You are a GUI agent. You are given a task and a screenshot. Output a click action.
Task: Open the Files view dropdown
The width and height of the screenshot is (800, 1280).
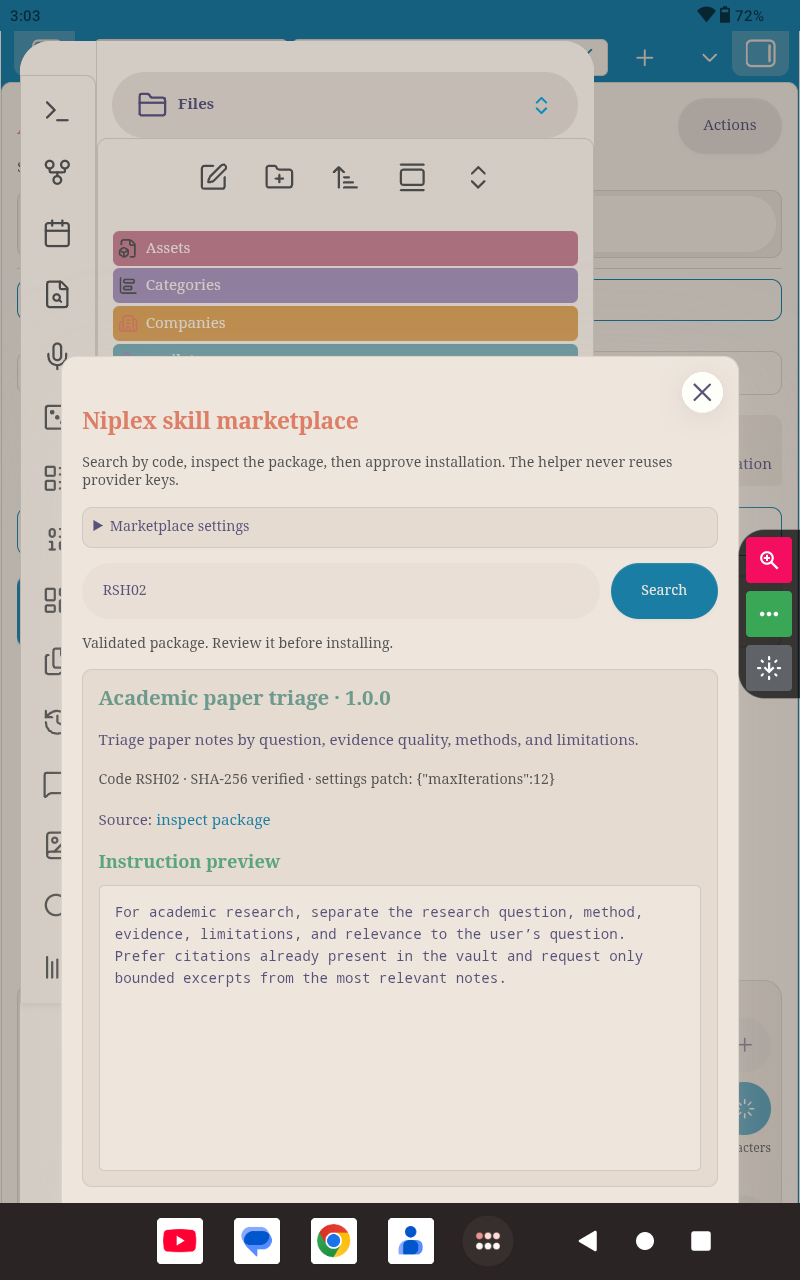345,104
